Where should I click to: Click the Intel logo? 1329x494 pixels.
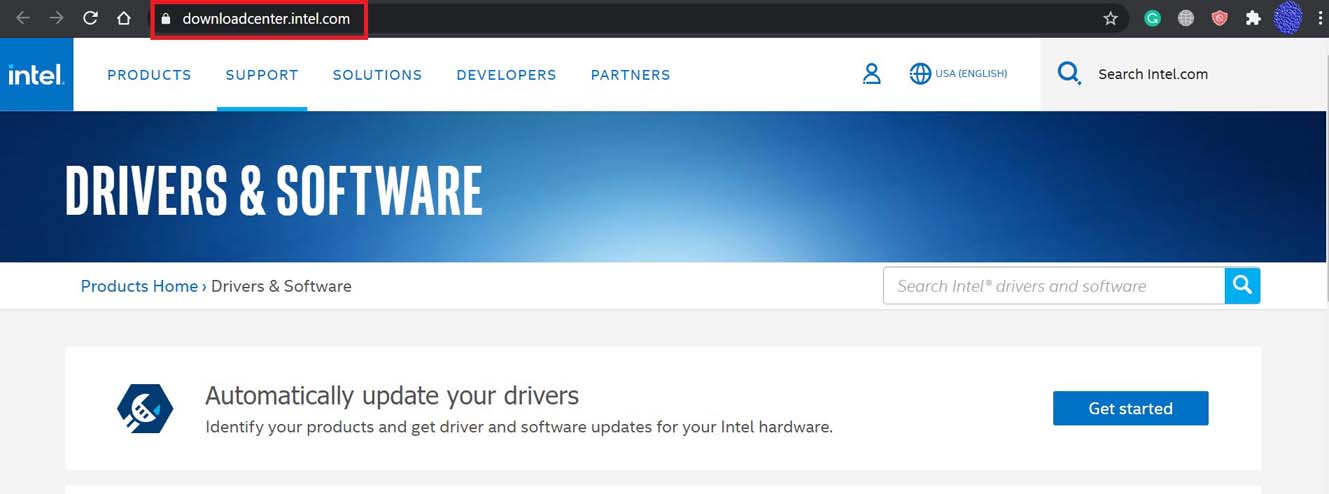click(x=36, y=74)
